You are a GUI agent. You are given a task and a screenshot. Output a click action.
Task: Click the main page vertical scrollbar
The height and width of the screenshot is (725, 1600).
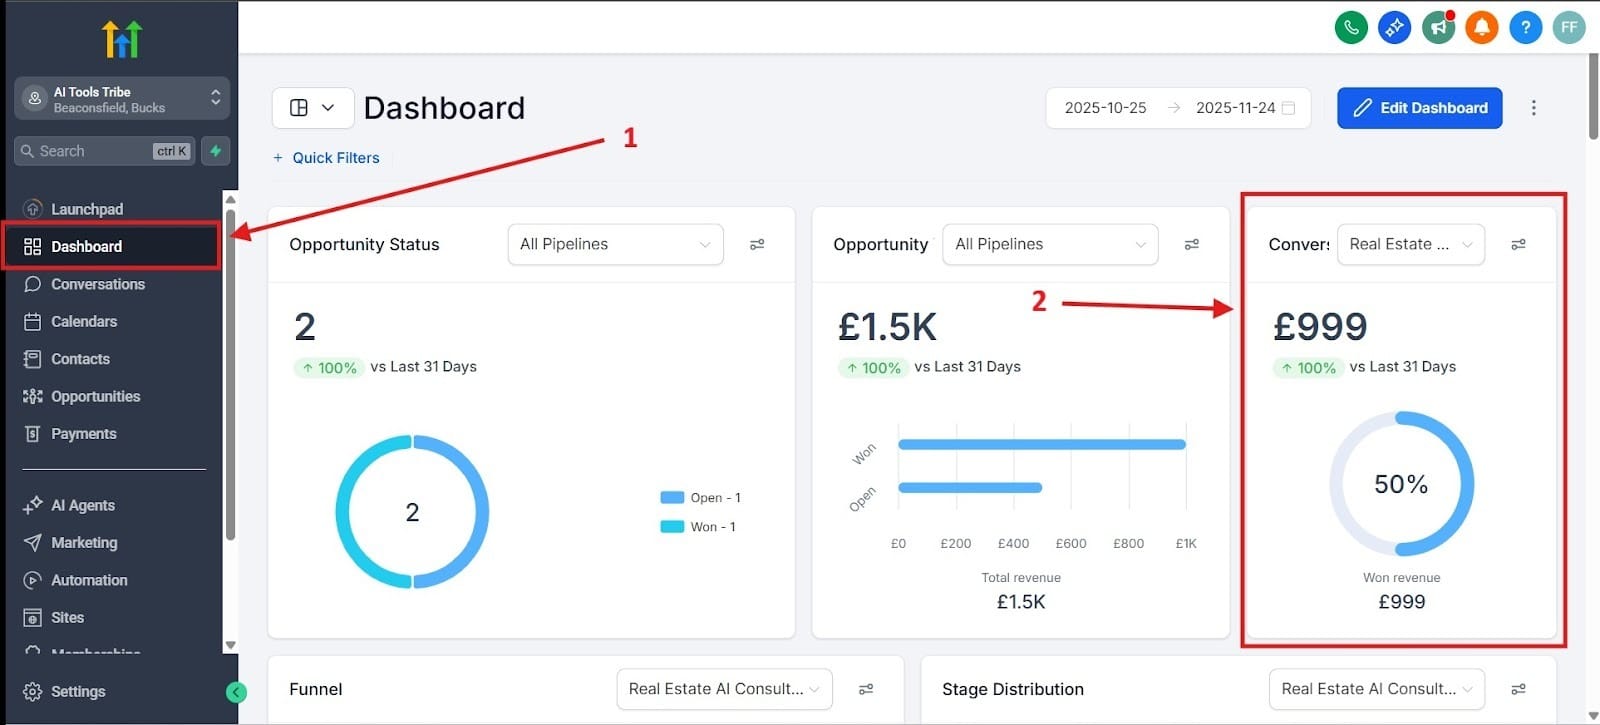pyautogui.click(x=1592, y=96)
